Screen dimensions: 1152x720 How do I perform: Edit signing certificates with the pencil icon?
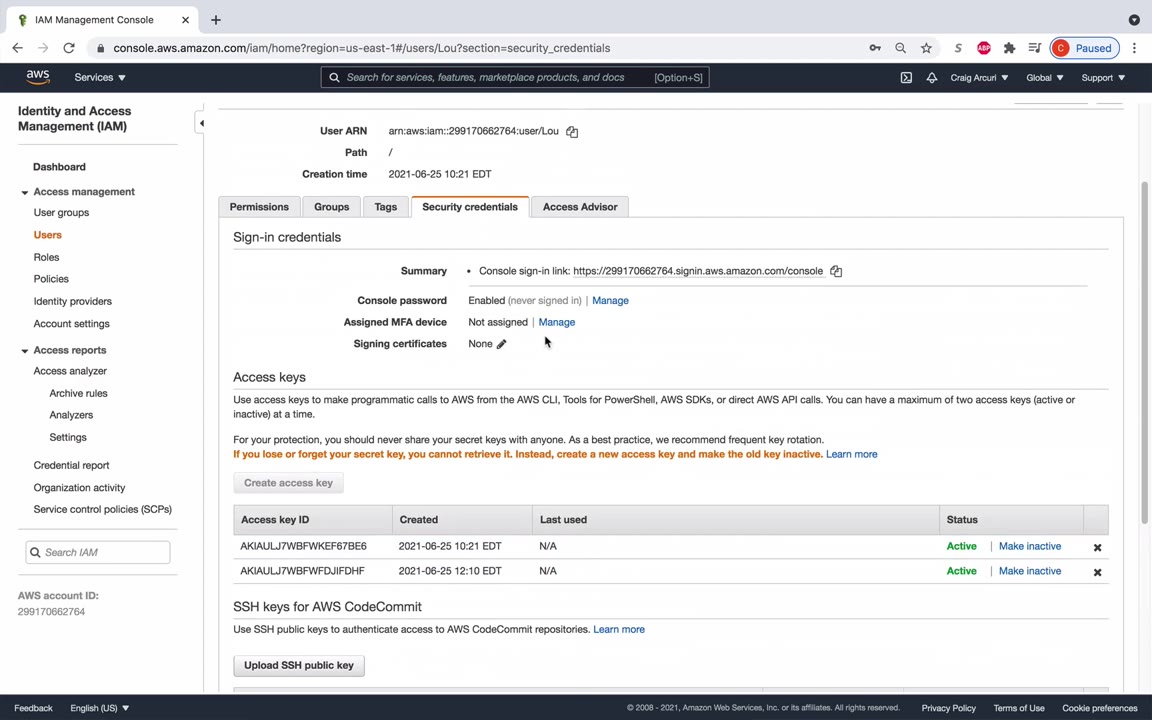(501, 344)
